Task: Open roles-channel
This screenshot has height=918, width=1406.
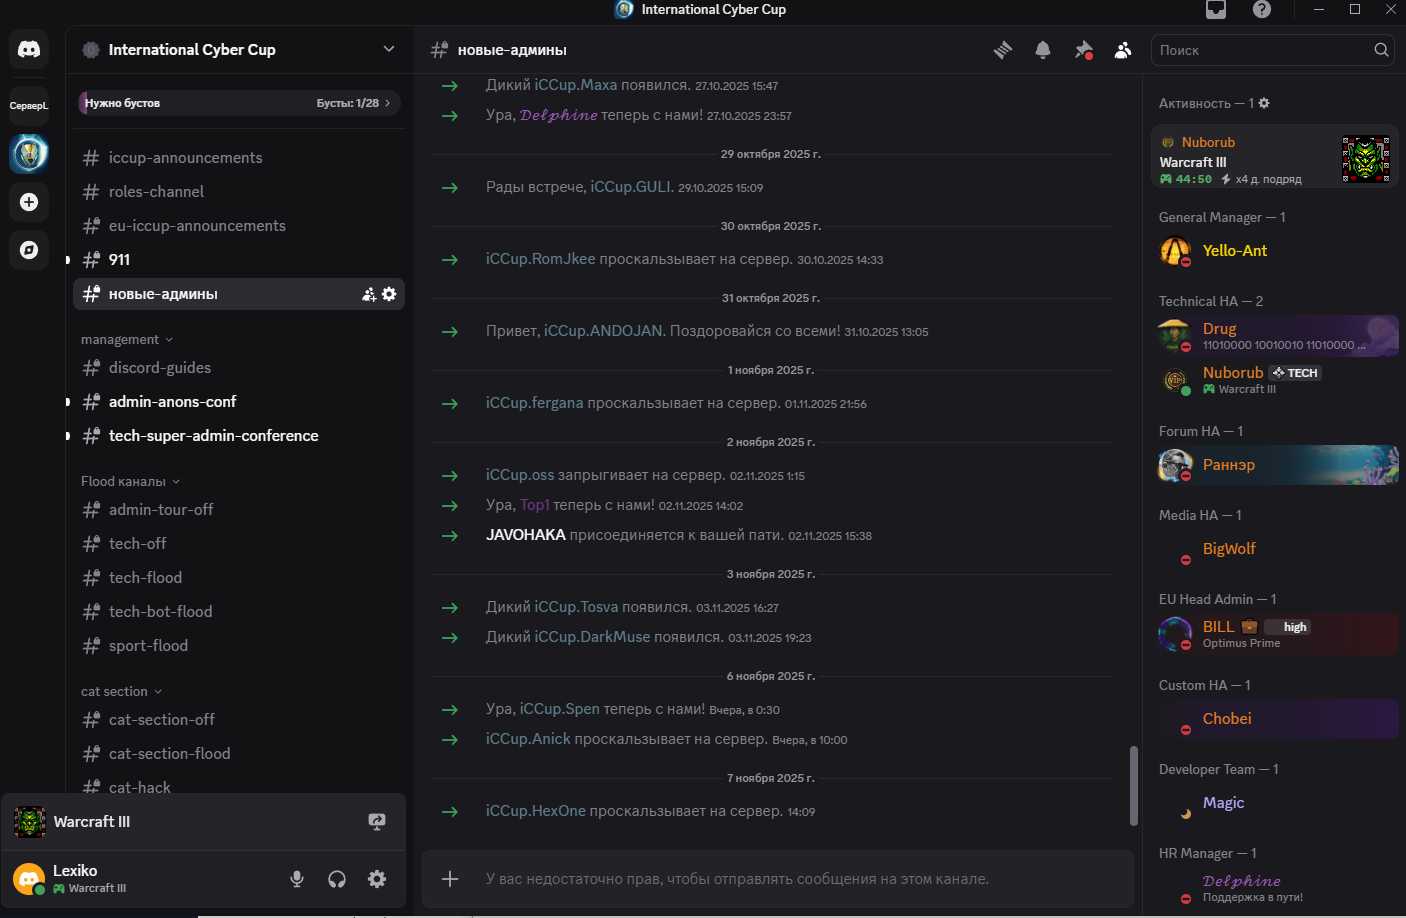Action: [x=239, y=192]
